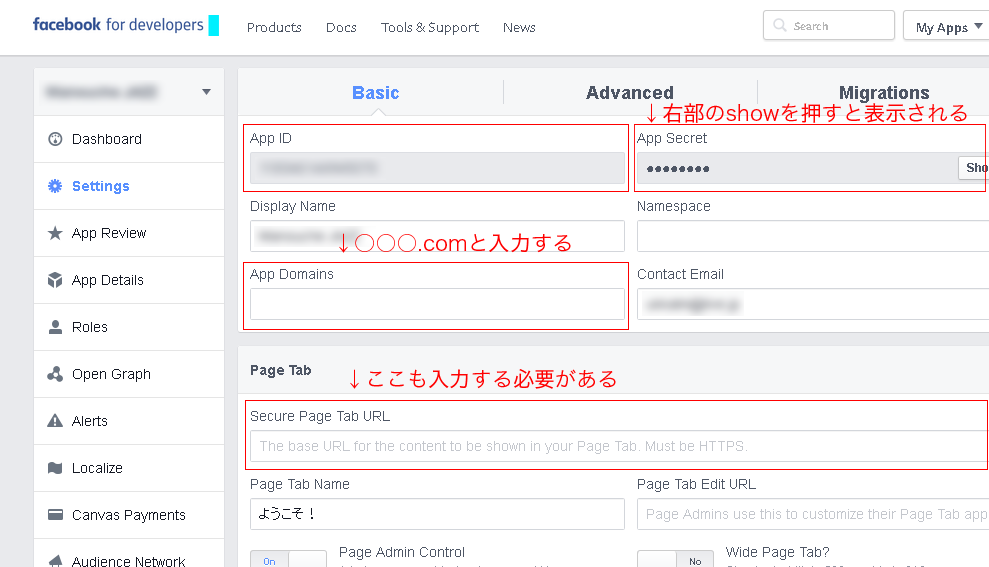Open App Details in the sidebar

[x=129, y=280]
